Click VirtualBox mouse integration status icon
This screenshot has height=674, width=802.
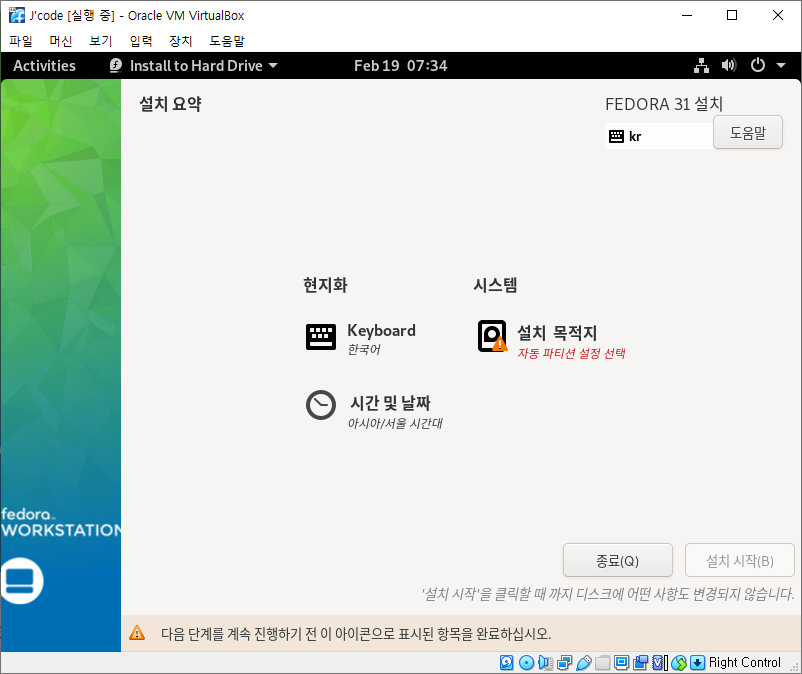[679, 663]
